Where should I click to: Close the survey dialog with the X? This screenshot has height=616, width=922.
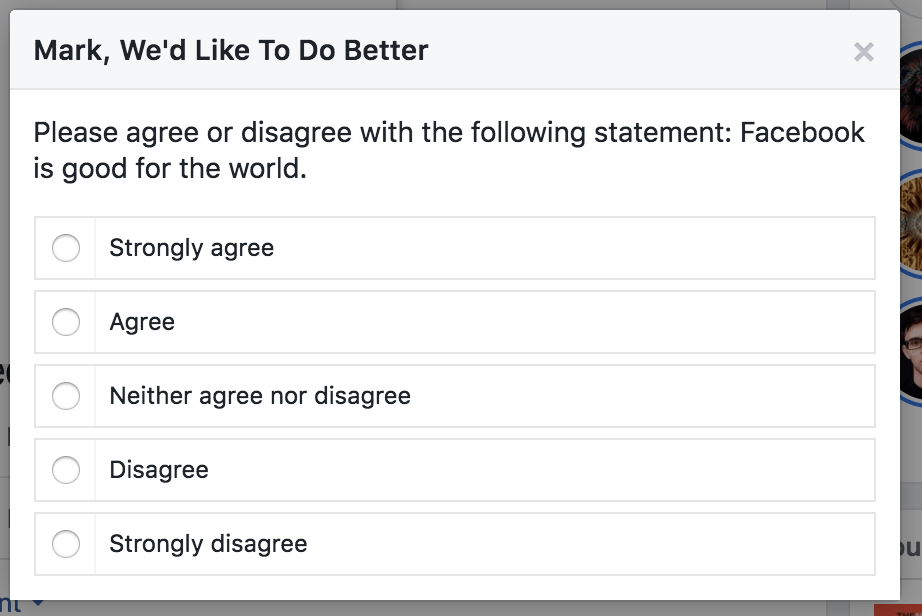click(863, 52)
